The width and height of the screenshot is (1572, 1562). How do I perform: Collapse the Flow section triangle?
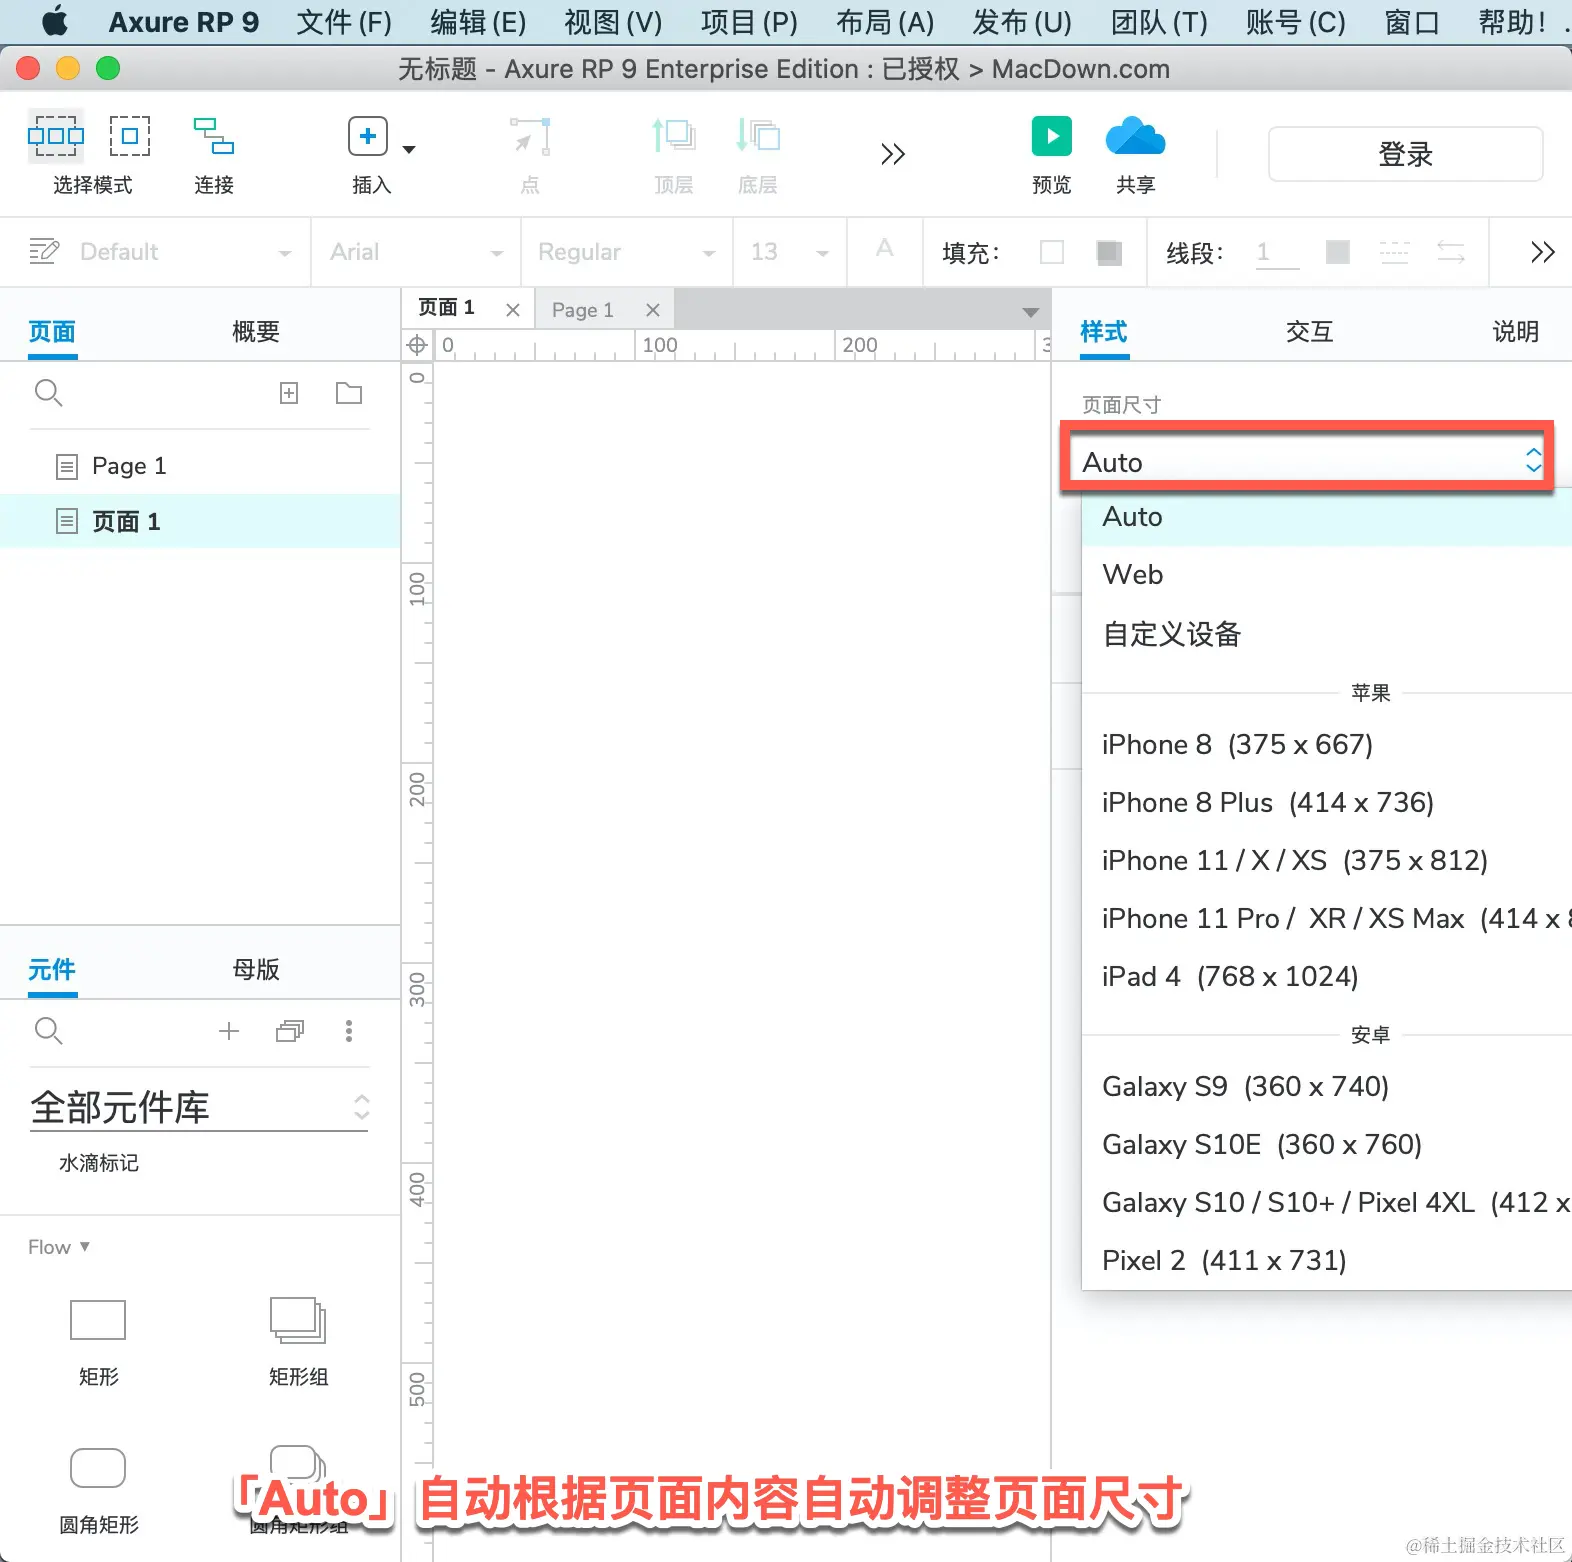click(x=85, y=1247)
